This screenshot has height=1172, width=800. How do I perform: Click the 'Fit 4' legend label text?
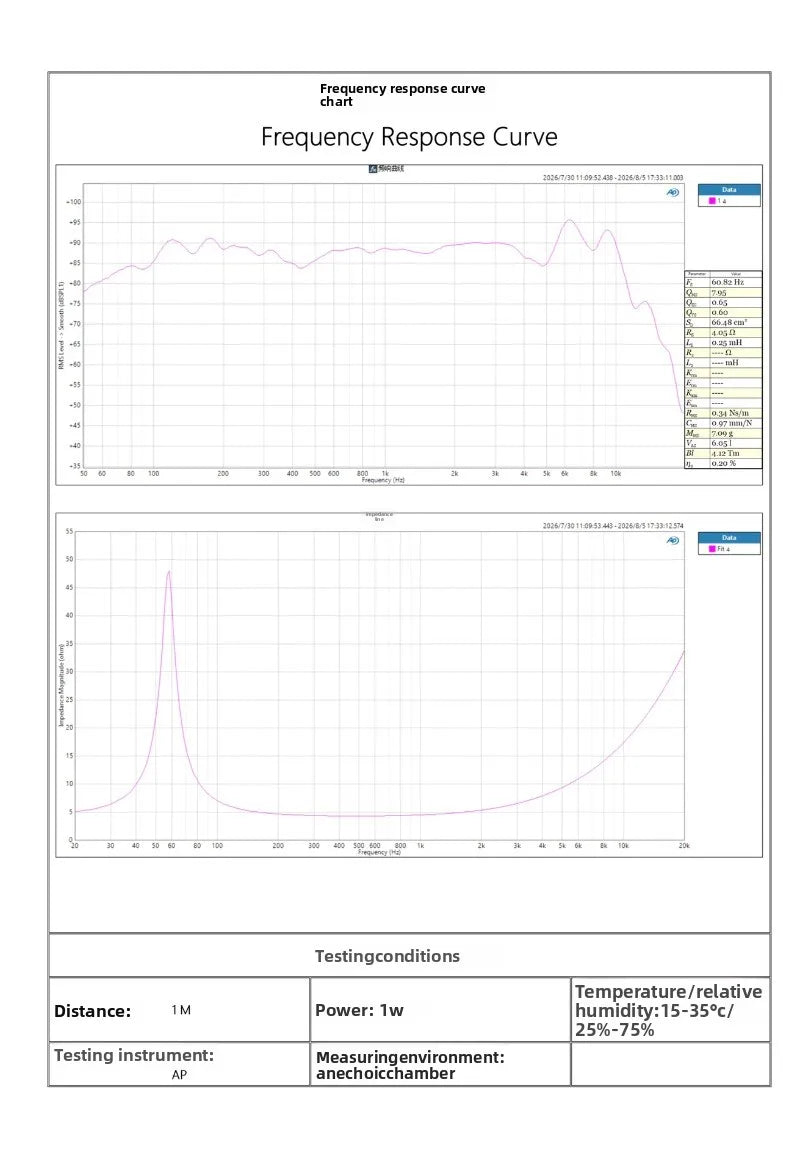(724, 549)
